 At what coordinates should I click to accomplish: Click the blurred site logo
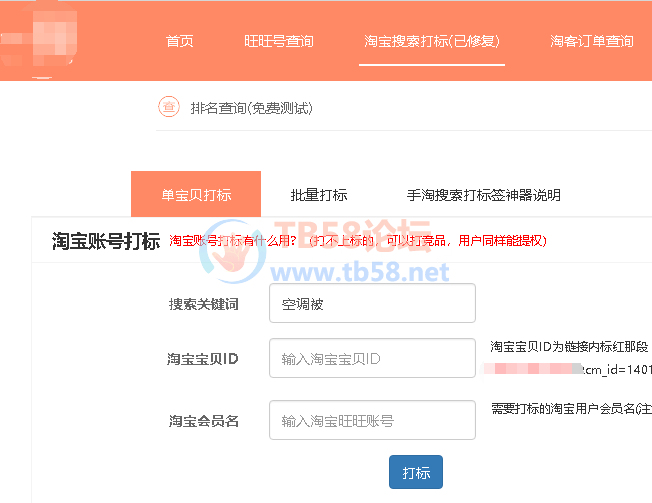tap(40, 40)
